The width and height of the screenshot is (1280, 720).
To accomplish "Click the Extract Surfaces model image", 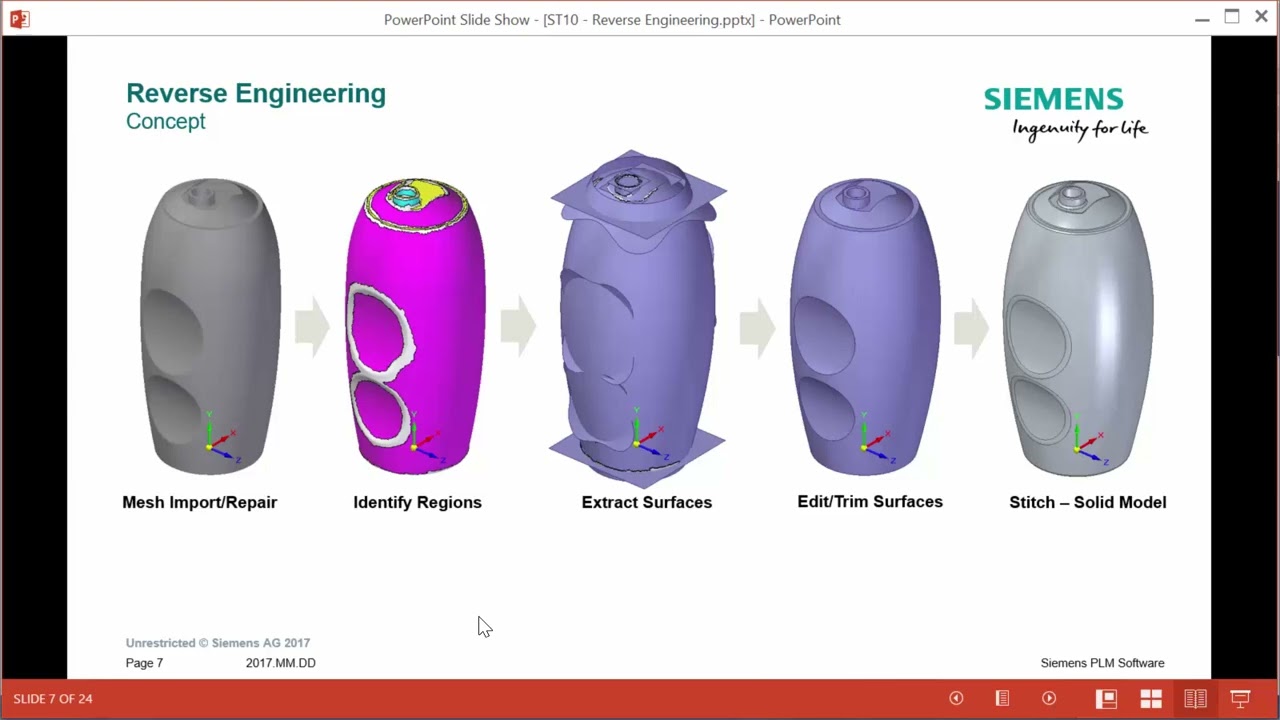I will (x=638, y=319).
